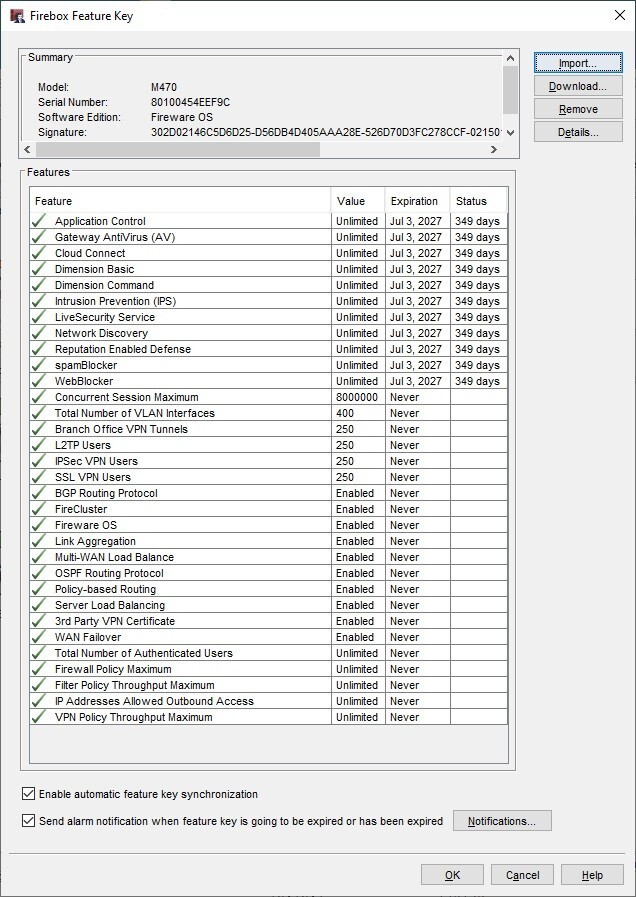
Task: Select the Filter Policy Throughput Maximum row
Action: pos(269,685)
